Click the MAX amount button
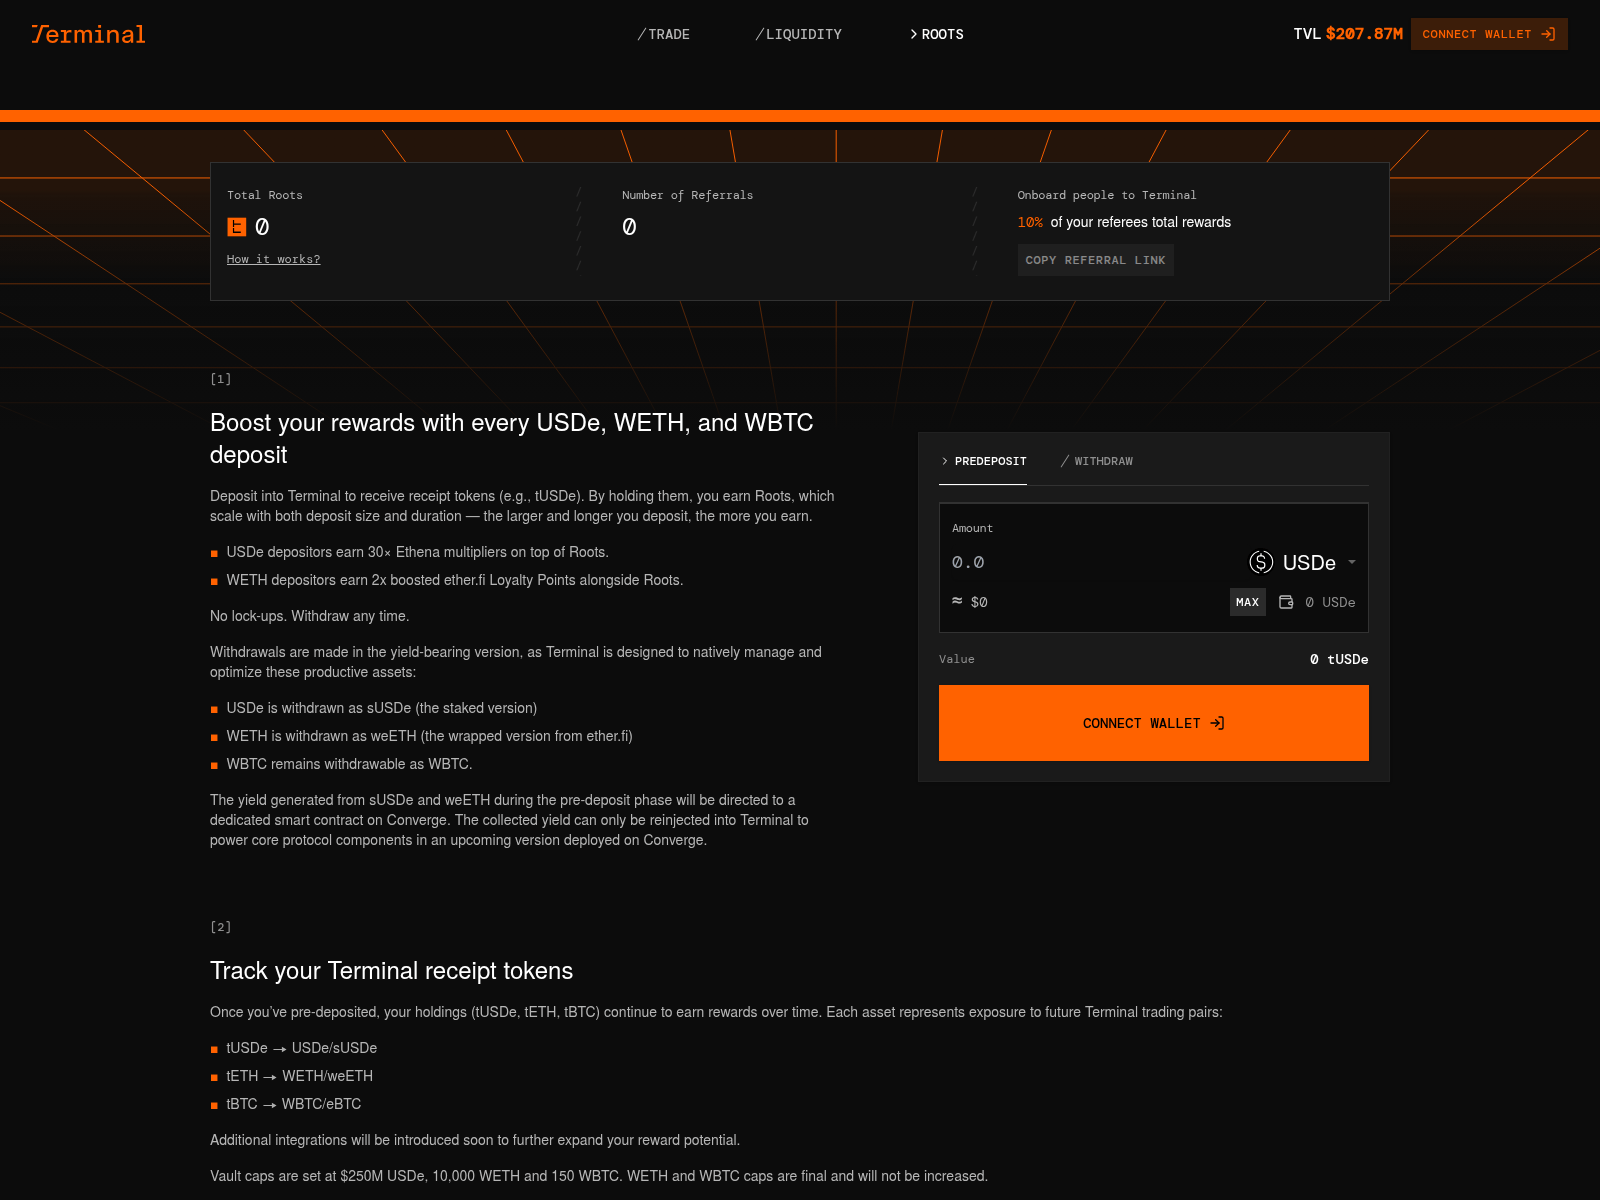 1247,602
